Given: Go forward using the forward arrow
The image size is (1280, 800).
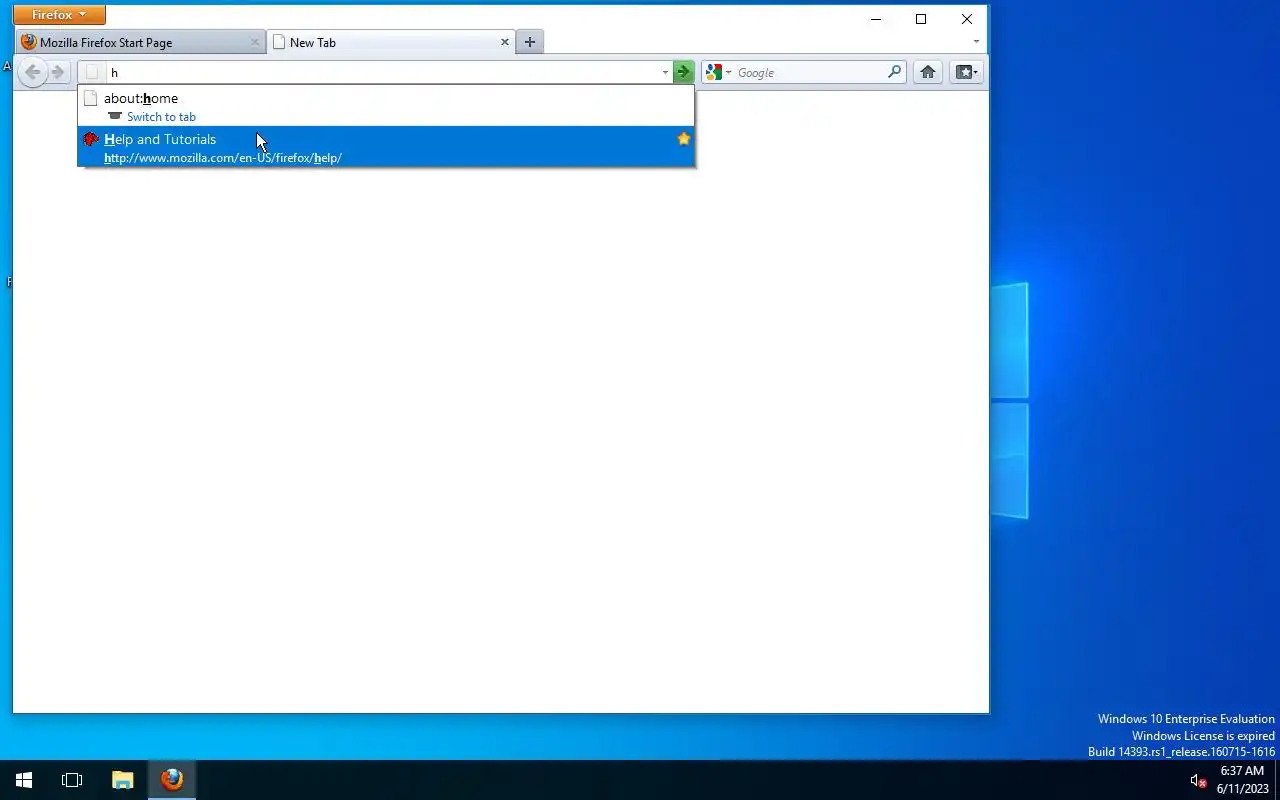Looking at the screenshot, I should (x=58, y=72).
